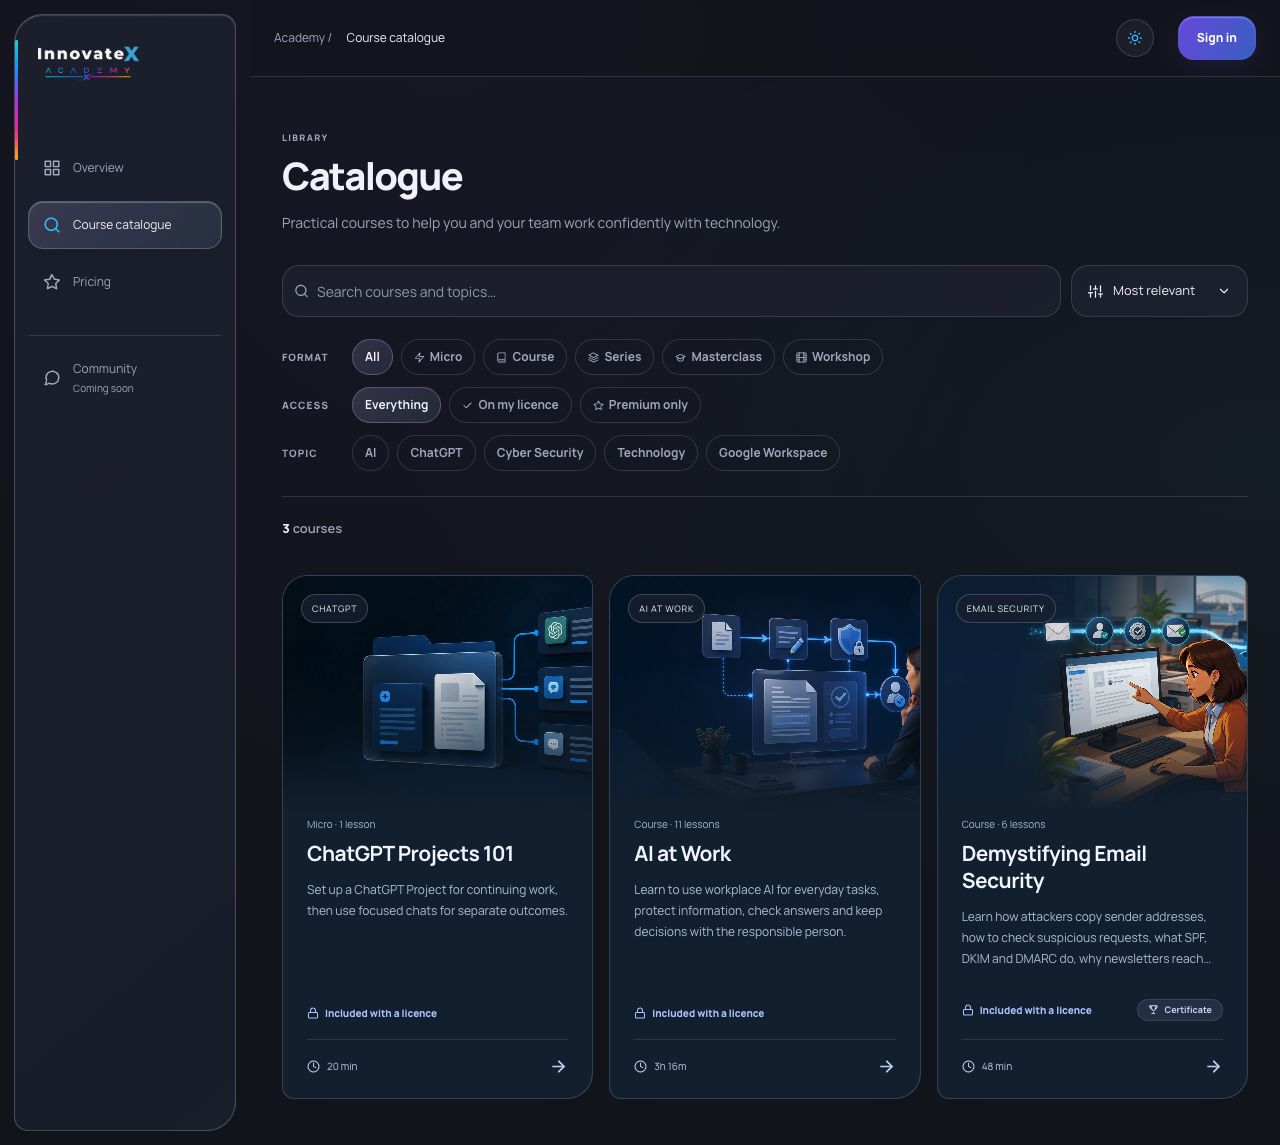Open the Community sidebar item
The width and height of the screenshot is (1280, 1145).
pos(125,378)
